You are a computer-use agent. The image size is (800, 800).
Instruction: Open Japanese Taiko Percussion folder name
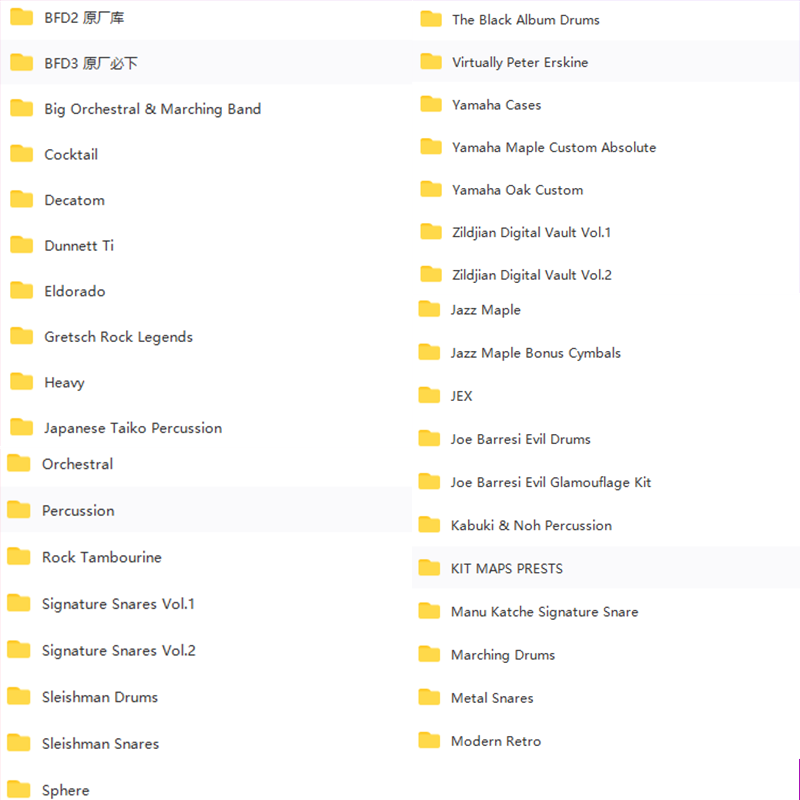click(x=133, y=428)
